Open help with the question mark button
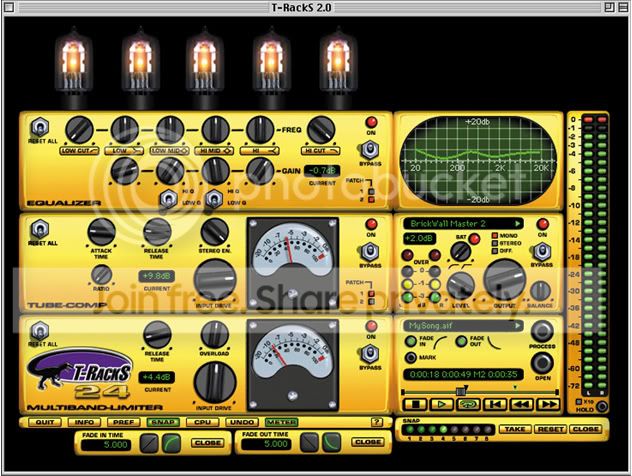Image resolution: width=632 pixels, height=476 pixels. click(x=376, y=422)
